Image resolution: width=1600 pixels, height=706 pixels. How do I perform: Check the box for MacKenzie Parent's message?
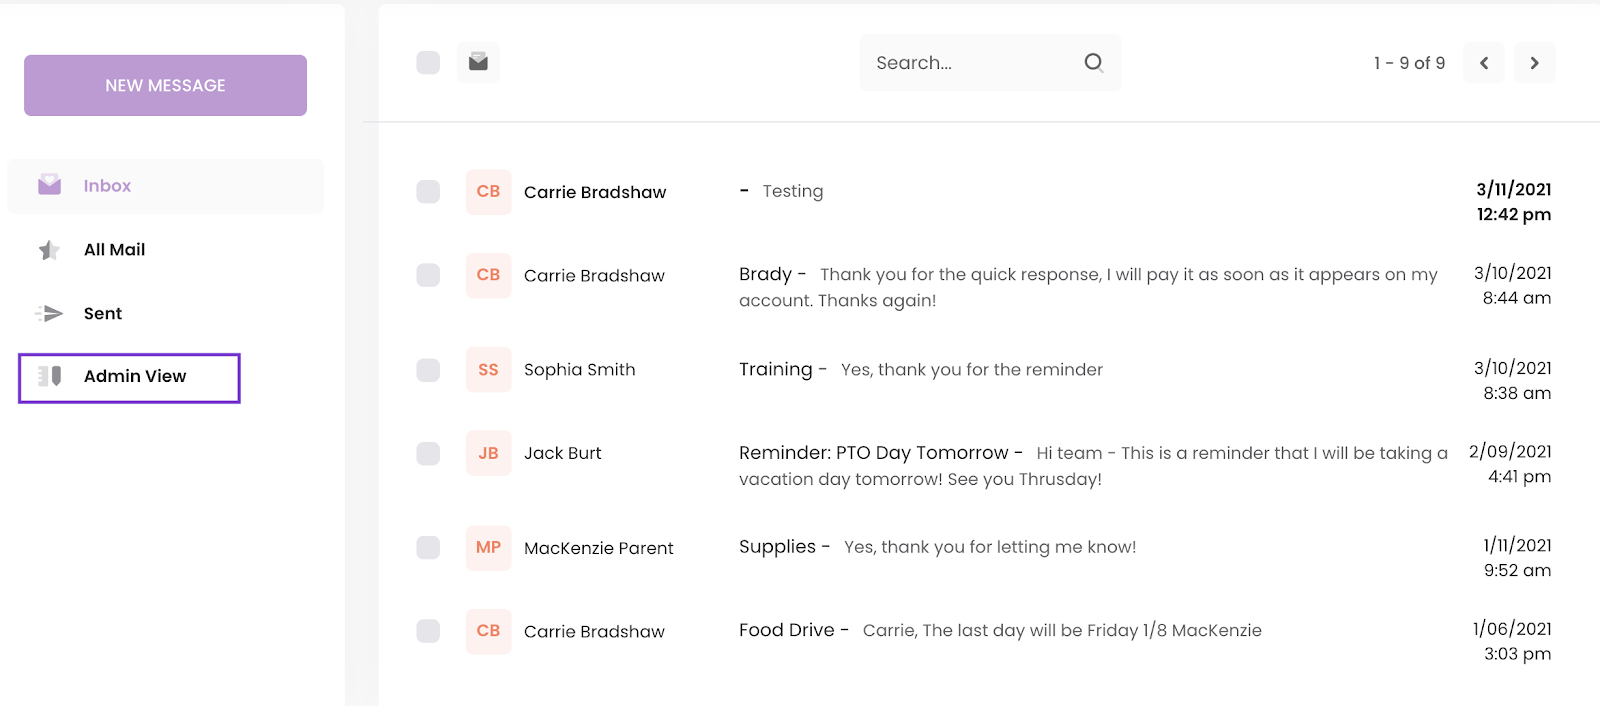coord(428,548)
